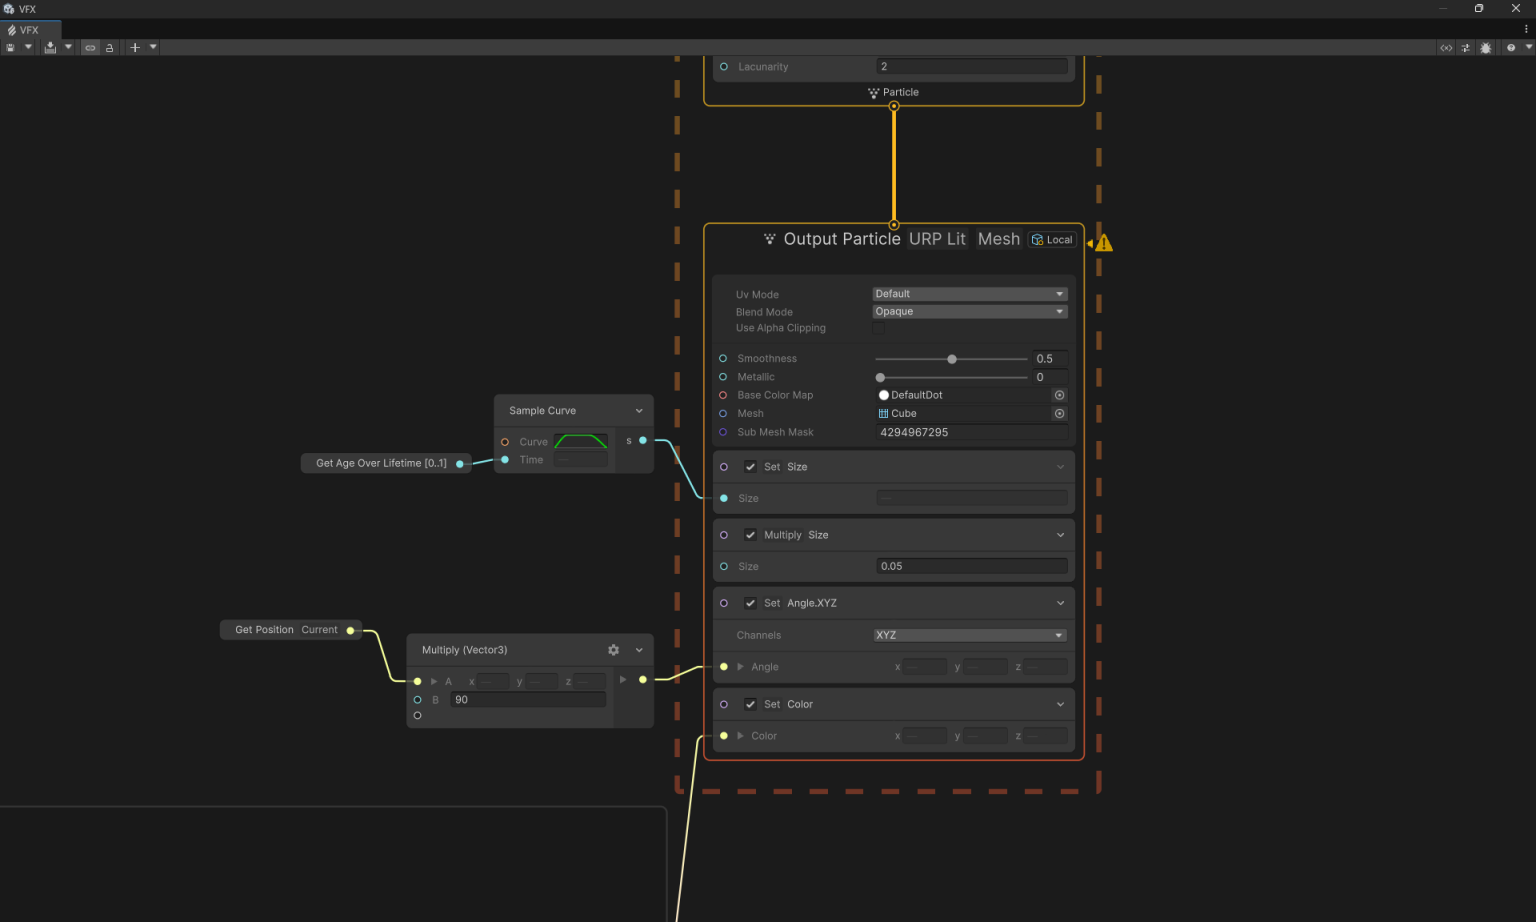Open settings gear on Multiply (Vector3) node
Viewport: 1536px width, 922px height.
tap(613, 649)
